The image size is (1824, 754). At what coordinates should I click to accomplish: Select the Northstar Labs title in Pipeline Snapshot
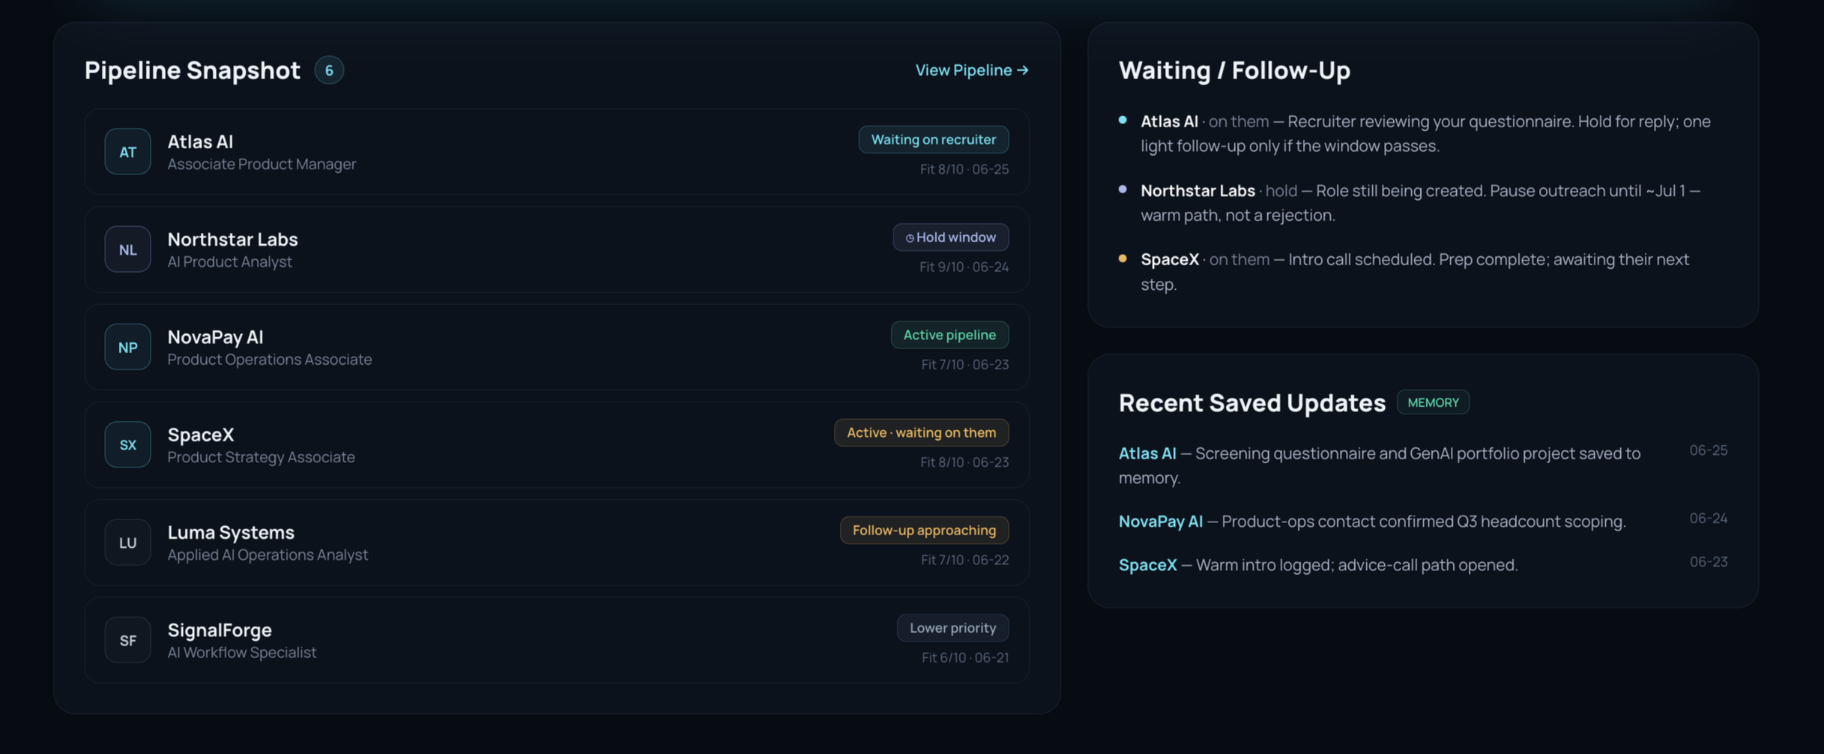[x=233, y=240]
